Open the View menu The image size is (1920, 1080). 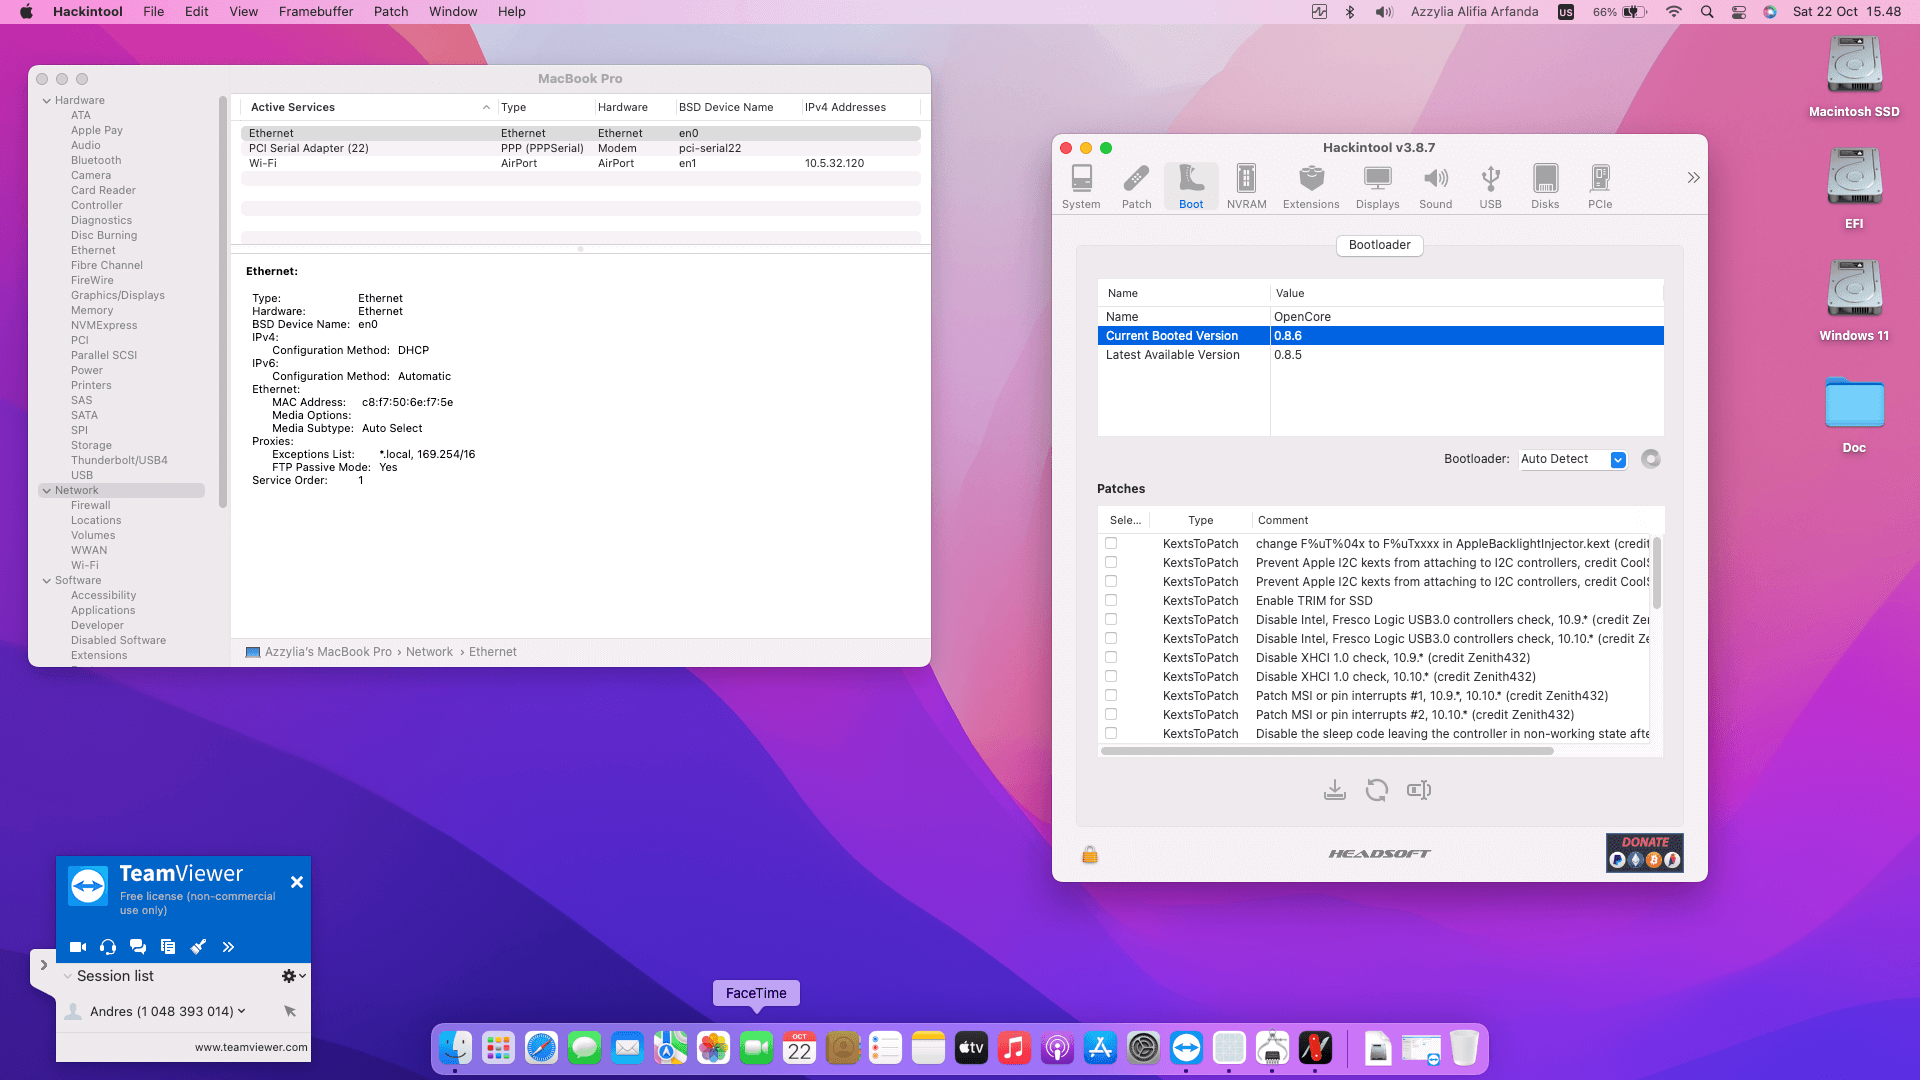tap(243, 12)
